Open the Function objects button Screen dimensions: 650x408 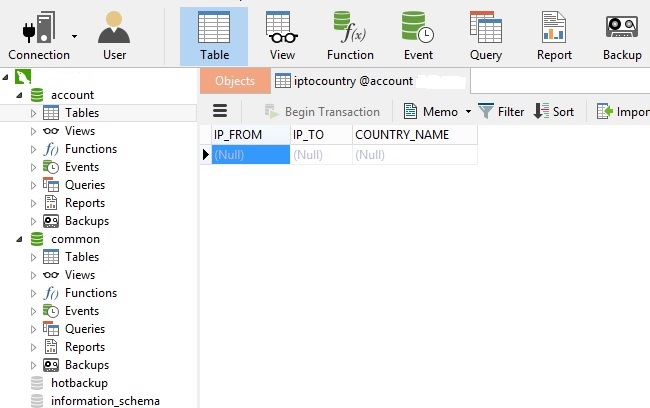pyautogui.click(x=350, y=36)
